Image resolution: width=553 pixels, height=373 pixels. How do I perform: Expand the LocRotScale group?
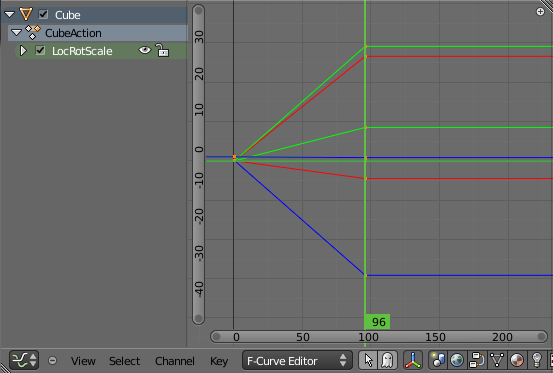(23, 50)
